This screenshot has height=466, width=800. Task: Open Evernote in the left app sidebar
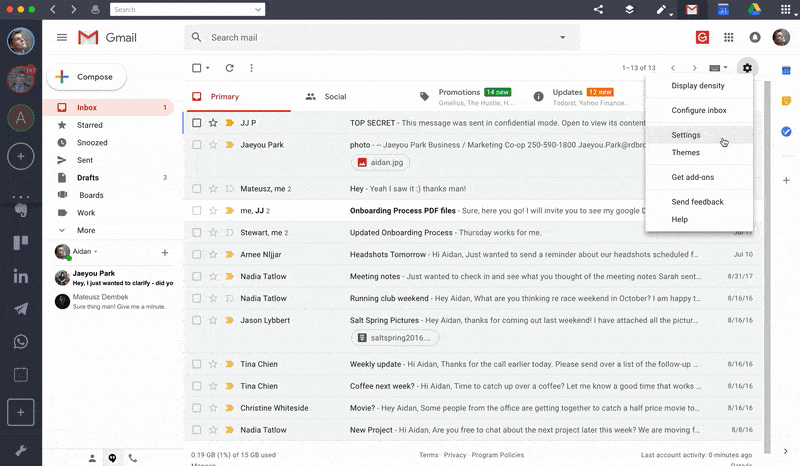(21, 210)
